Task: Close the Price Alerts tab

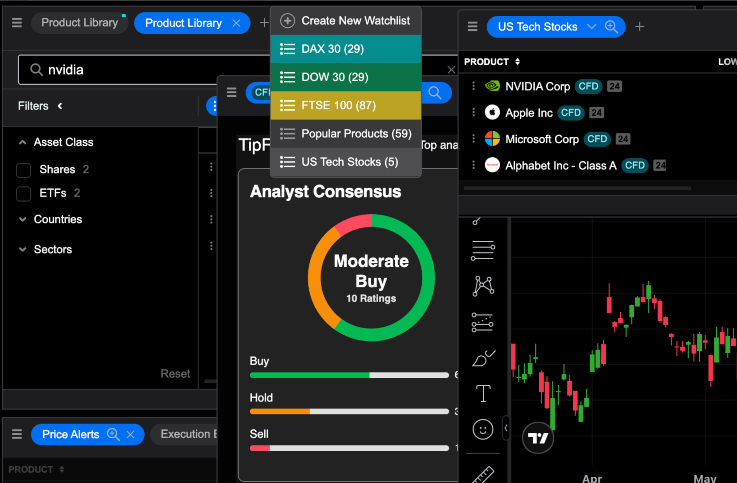Action: pyautogui.click(x=130, y=435)
